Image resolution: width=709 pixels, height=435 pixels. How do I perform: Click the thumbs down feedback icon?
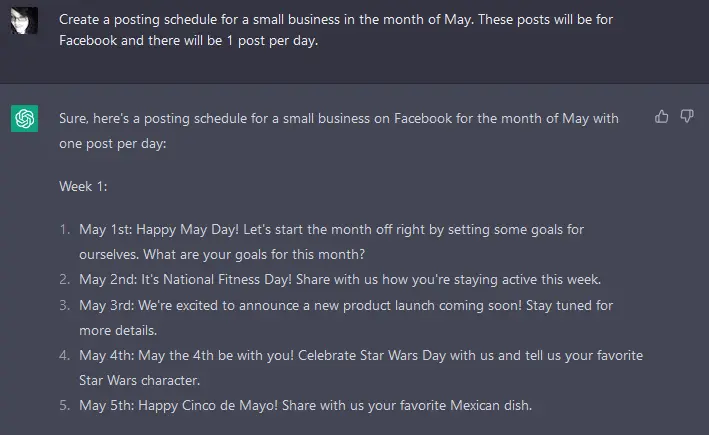coord(687,117)
